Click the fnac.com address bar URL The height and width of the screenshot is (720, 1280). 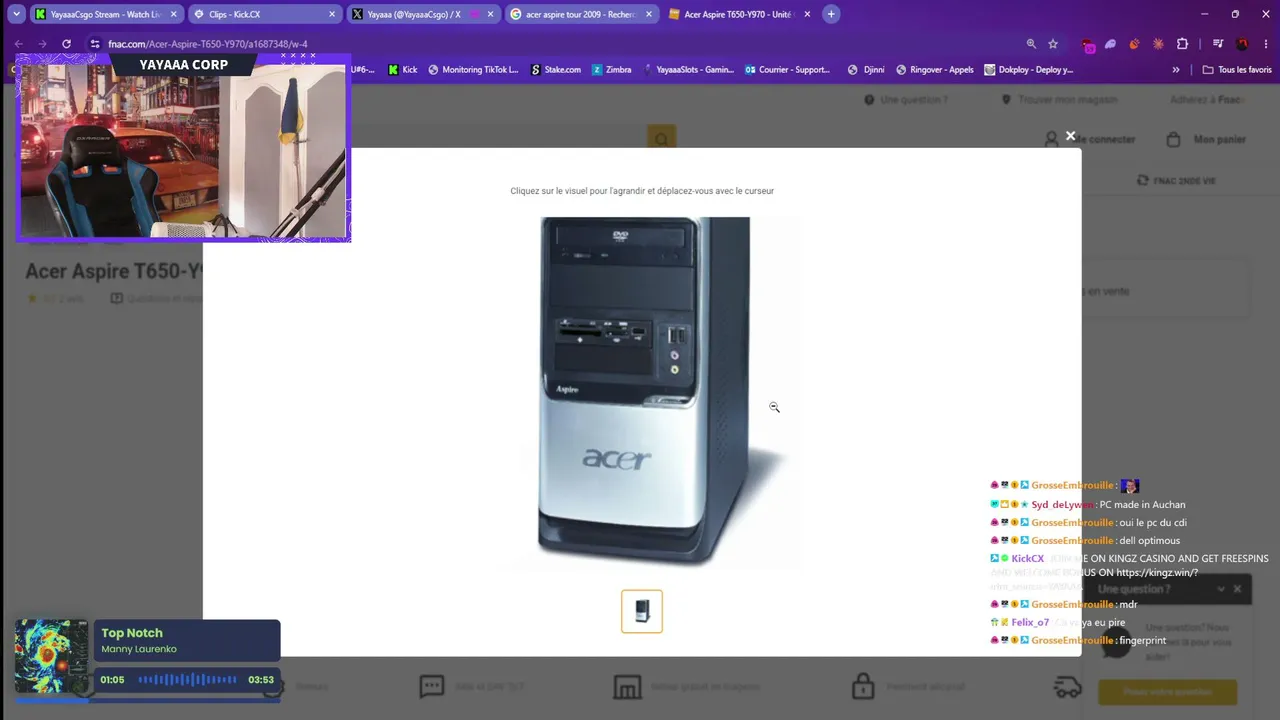click(x=208, y=44)
